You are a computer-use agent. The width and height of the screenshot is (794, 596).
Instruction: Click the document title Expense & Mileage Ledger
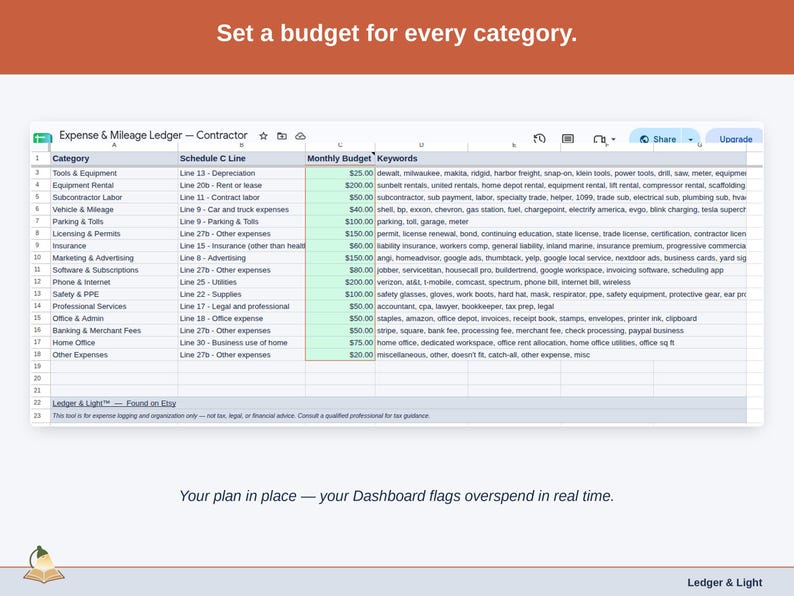pyautogui.click(x=153, y=135)
